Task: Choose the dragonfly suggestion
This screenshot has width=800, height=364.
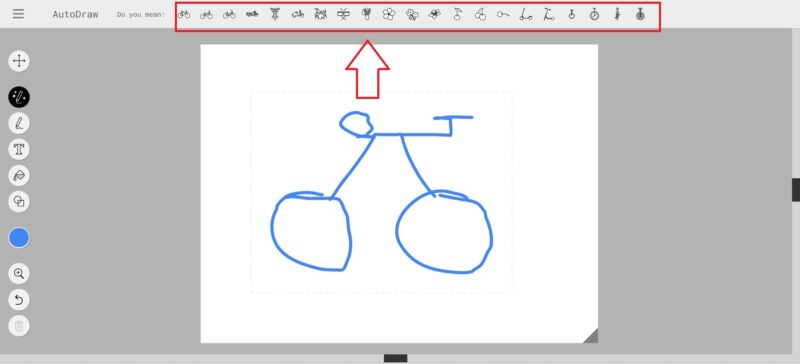Action: 344,15
